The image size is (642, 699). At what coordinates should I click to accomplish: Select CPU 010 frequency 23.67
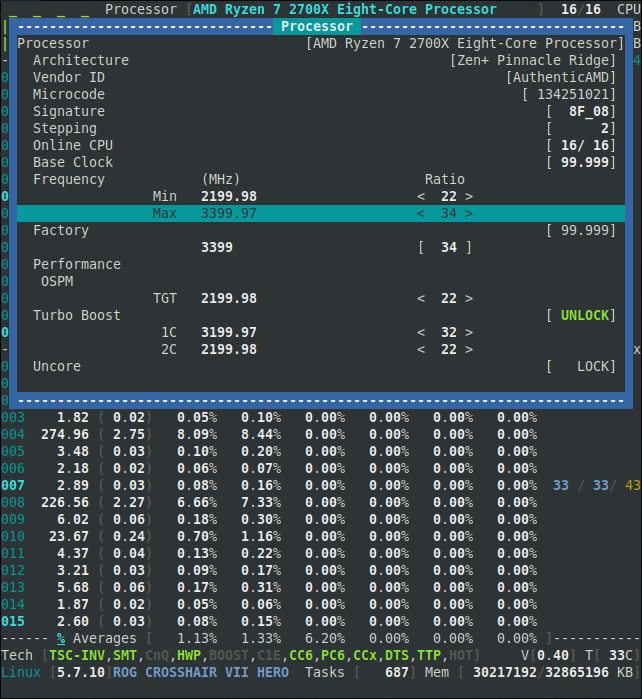tap(69, 537)
